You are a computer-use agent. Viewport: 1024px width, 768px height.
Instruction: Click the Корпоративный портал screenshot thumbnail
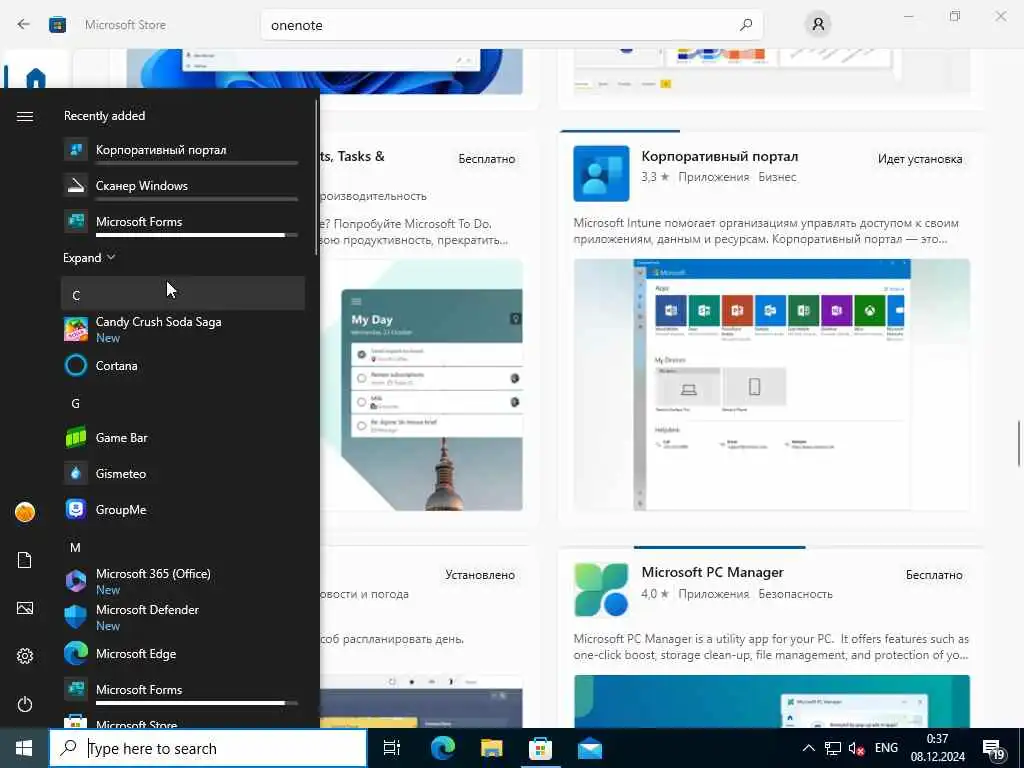tap(771, 385)
